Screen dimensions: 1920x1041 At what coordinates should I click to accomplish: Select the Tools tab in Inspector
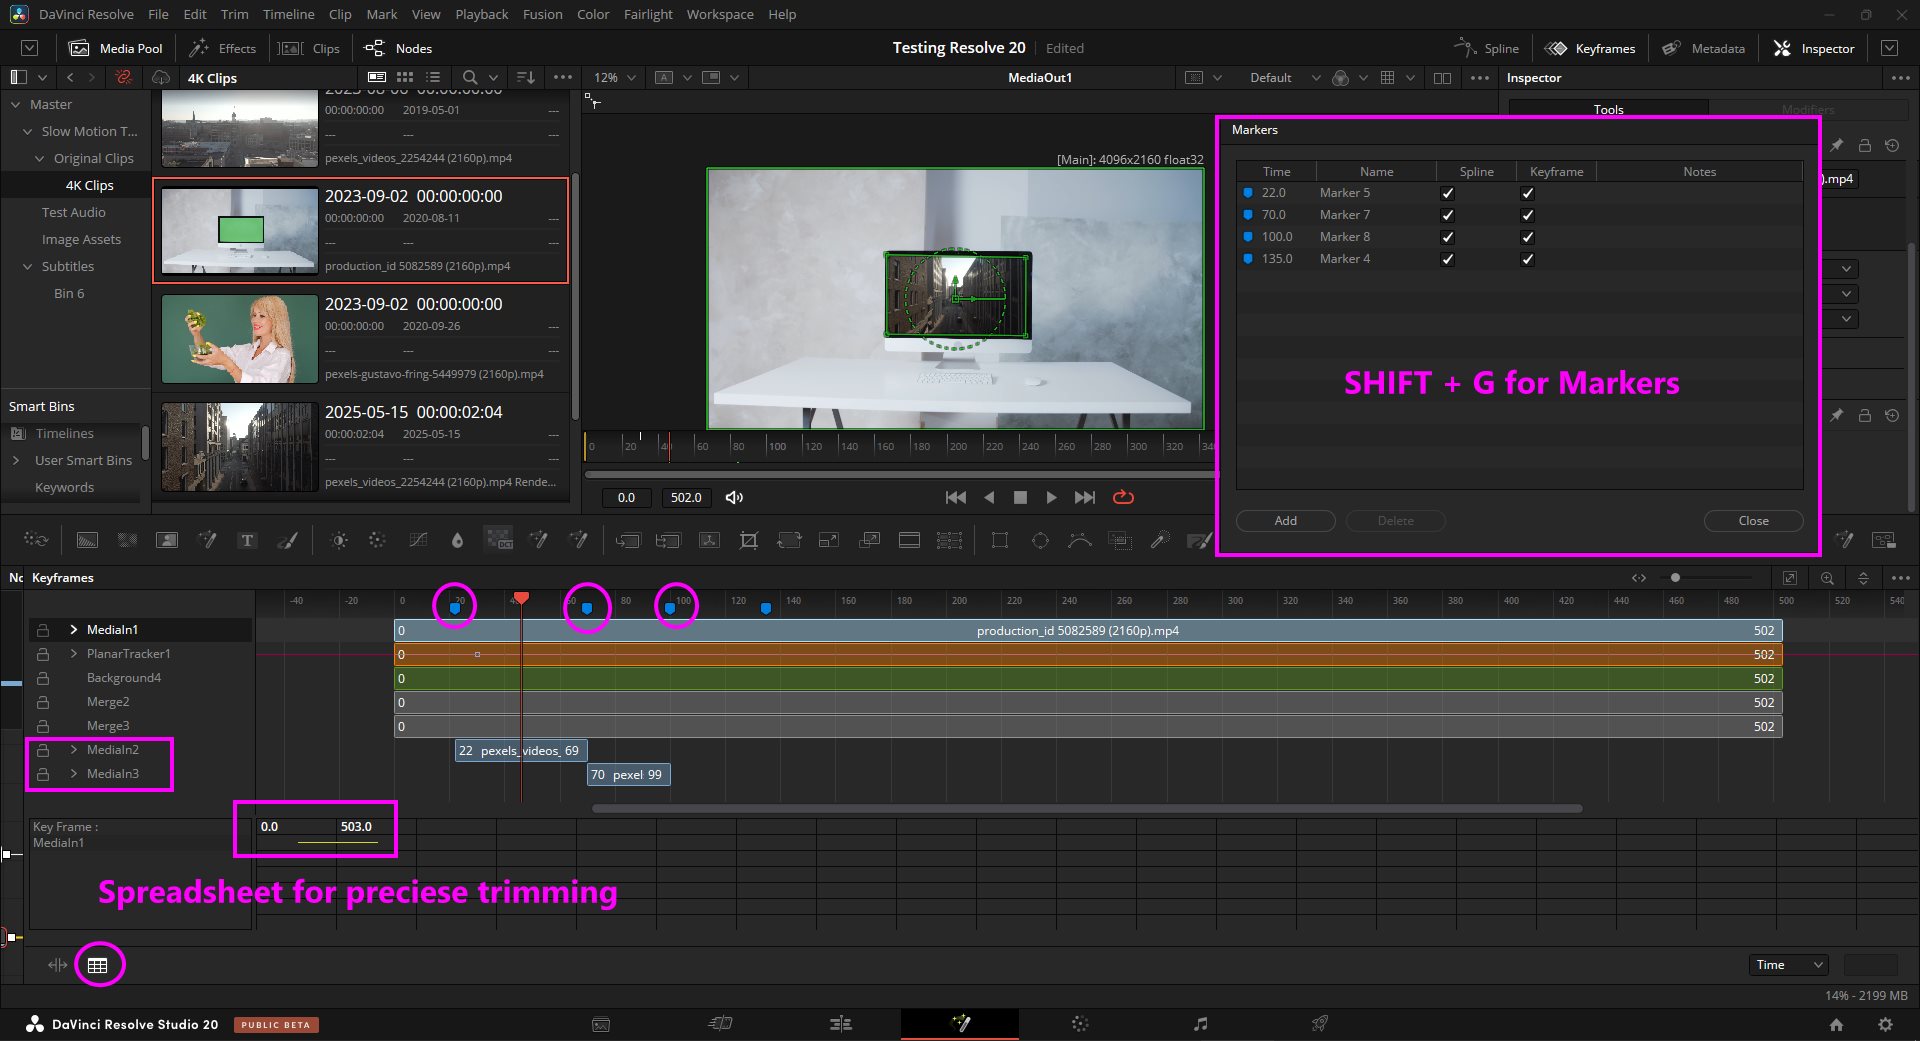1608,109
